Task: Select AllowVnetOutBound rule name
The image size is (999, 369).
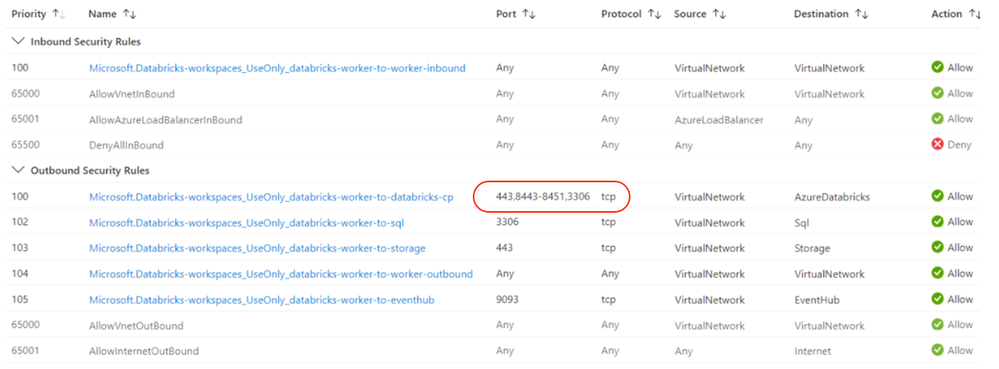Action: click(136, 326)
